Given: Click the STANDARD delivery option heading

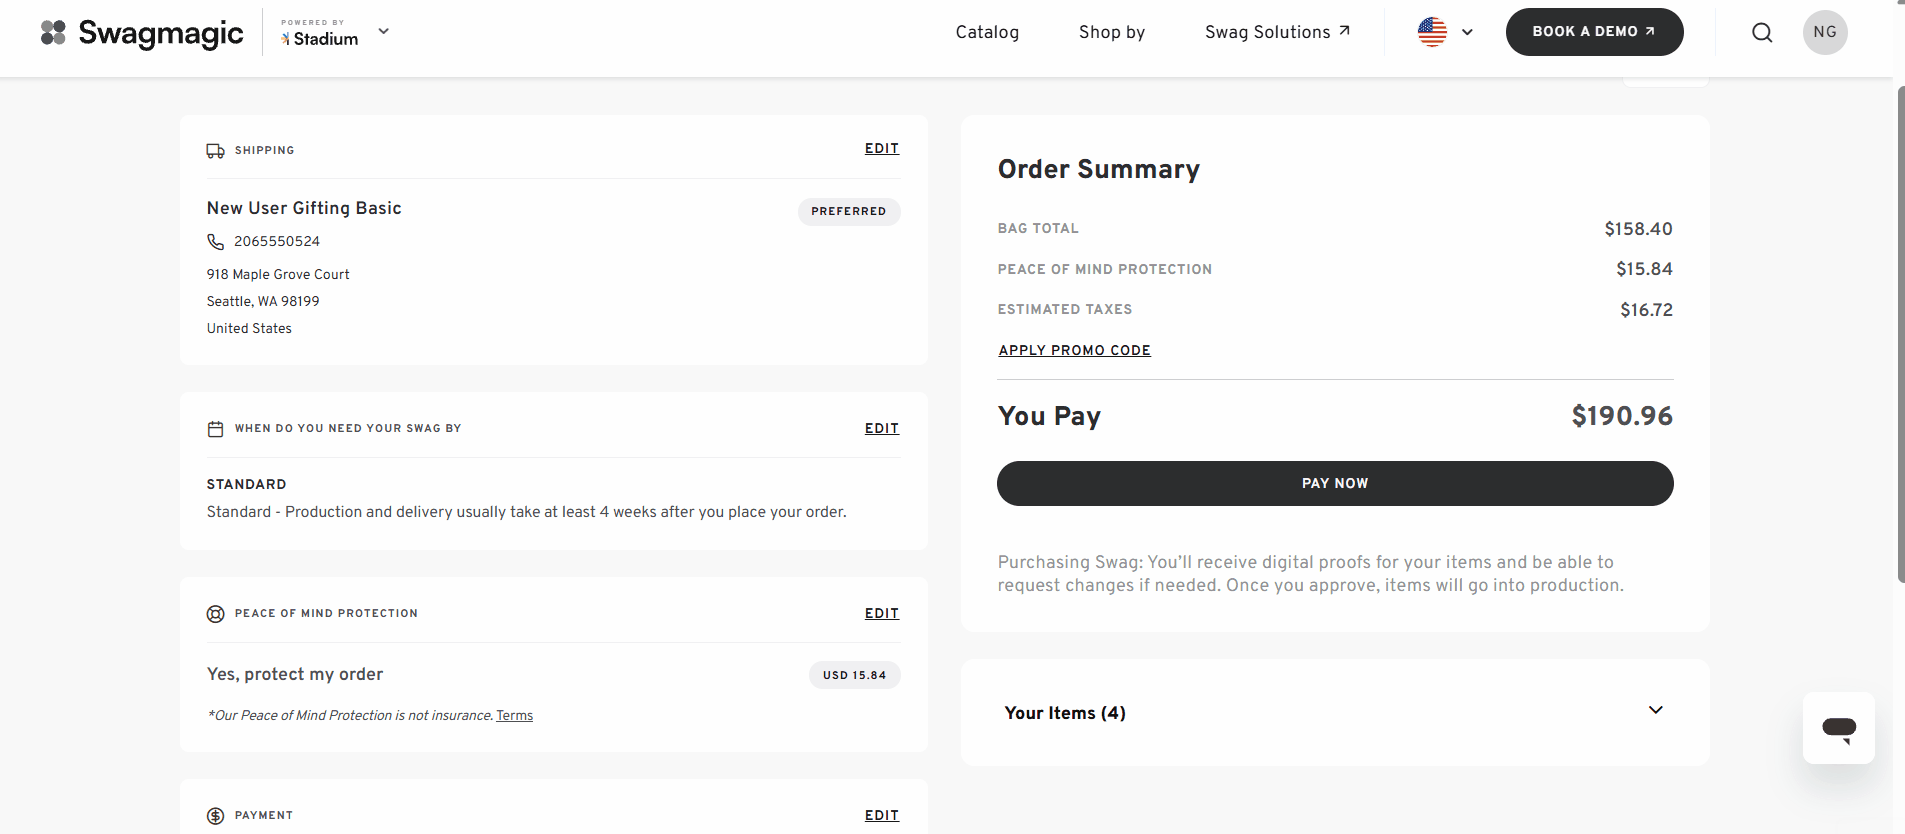Looking at the screenshot, I should (246, 485).
